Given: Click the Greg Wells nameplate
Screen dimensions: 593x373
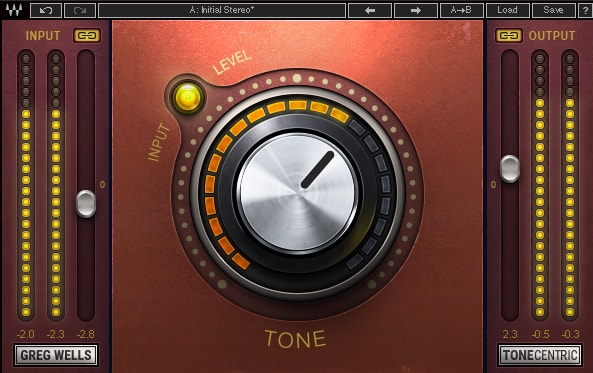Looking at the screenshot, I should click(56, 355).
